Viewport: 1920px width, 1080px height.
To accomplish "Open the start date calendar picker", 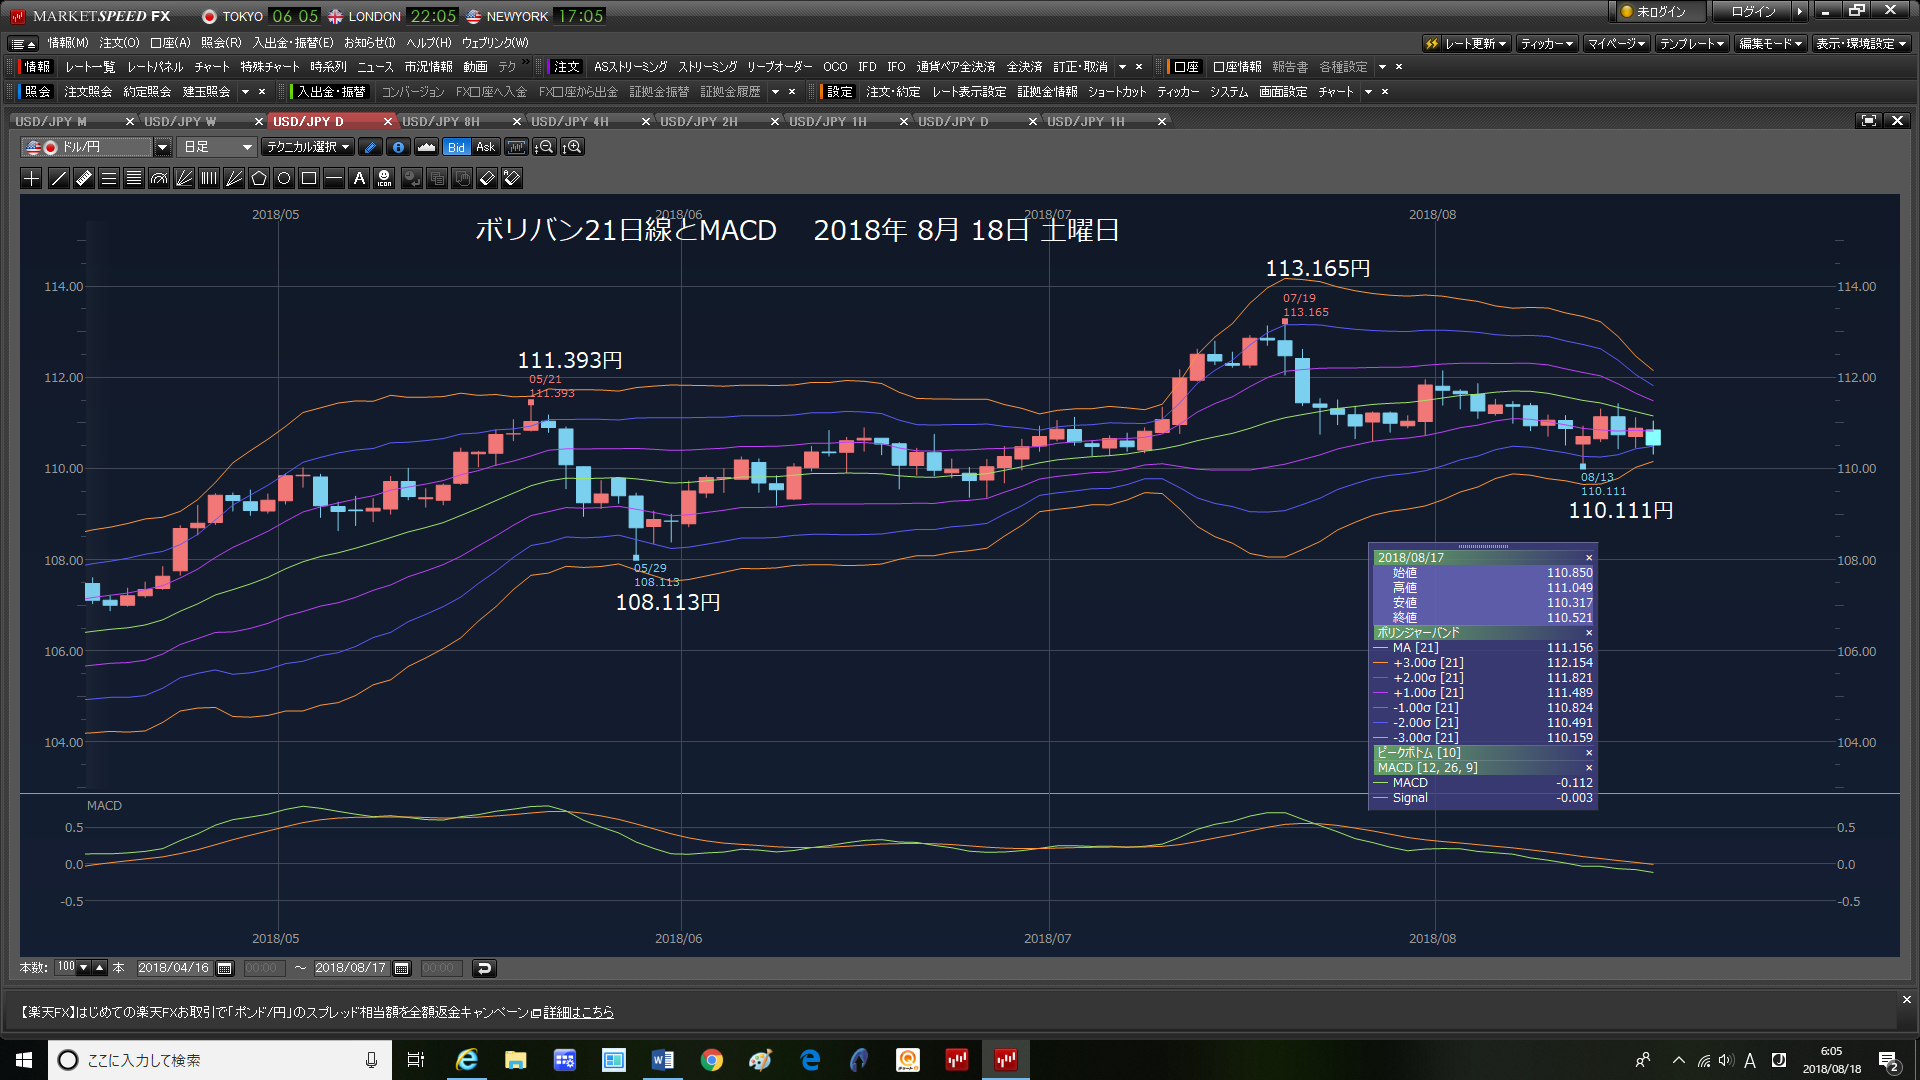I will pos(225,968).
